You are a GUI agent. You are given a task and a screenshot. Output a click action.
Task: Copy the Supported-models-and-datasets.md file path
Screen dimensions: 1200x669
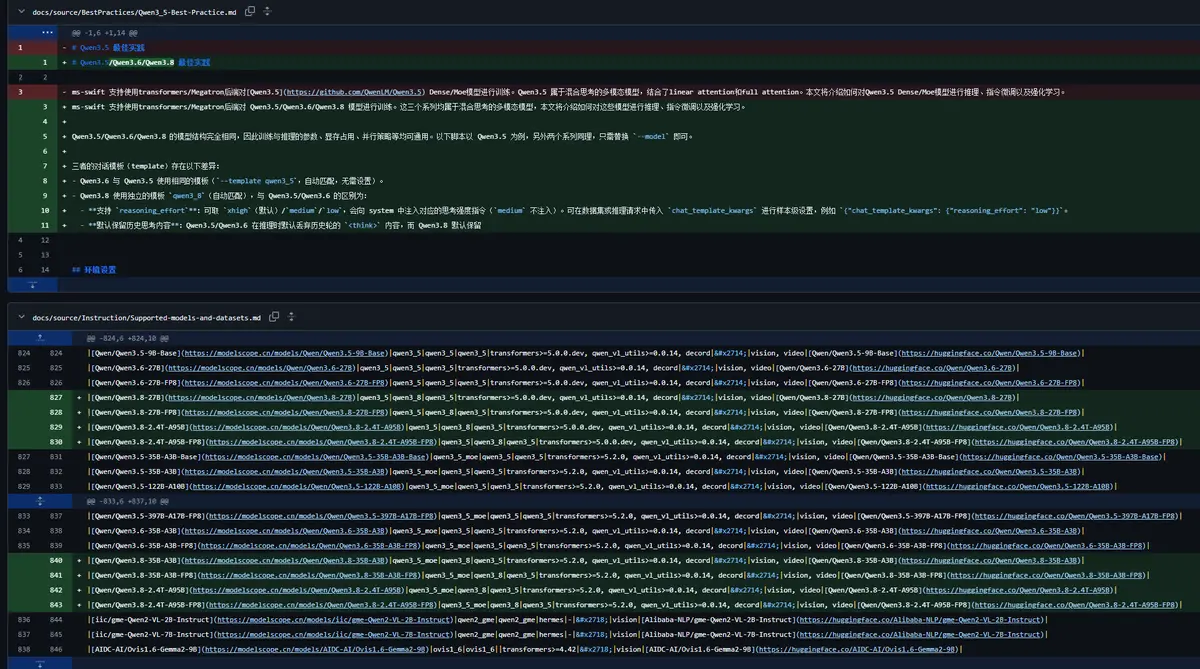pyautogui.click(x=273, y=317)
